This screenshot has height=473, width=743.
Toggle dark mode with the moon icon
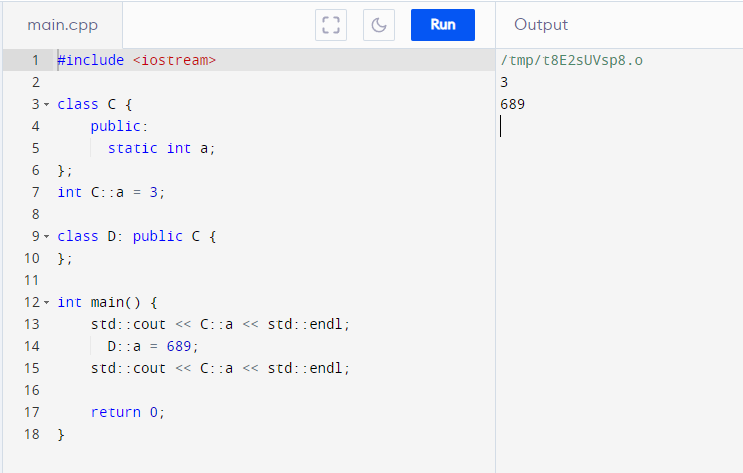(x=379, y=25)
